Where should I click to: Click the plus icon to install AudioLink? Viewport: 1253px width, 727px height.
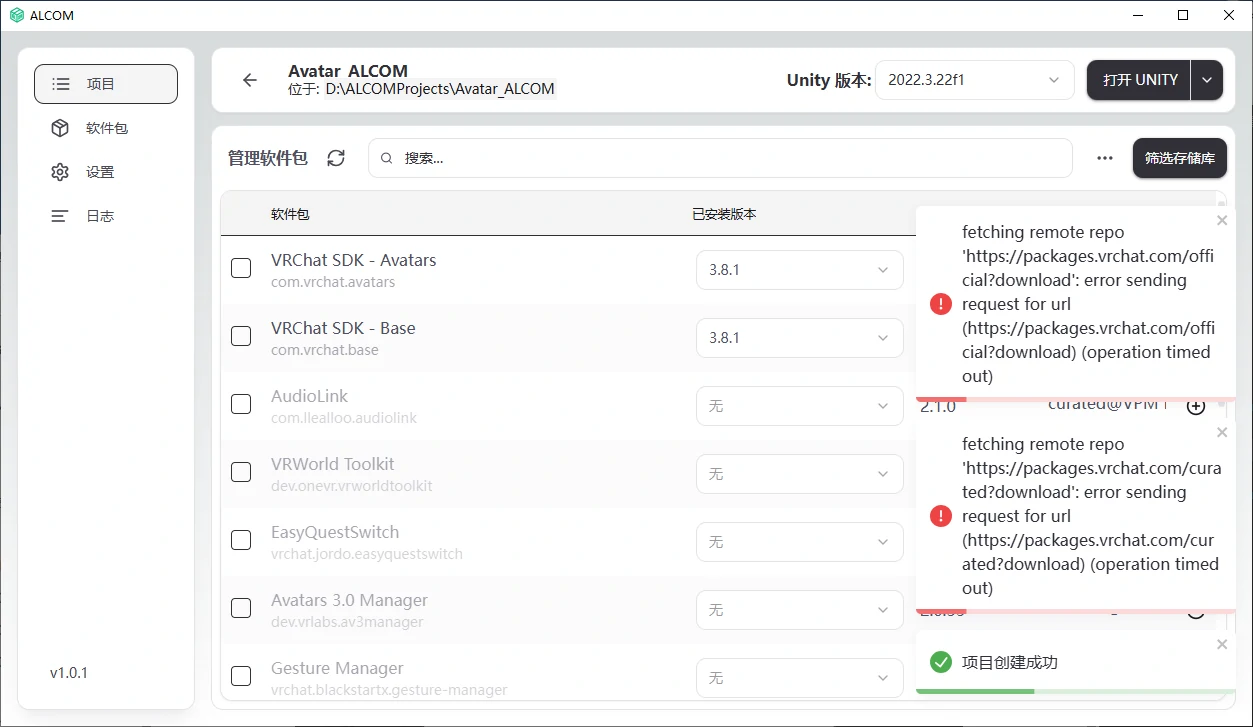1195,407
